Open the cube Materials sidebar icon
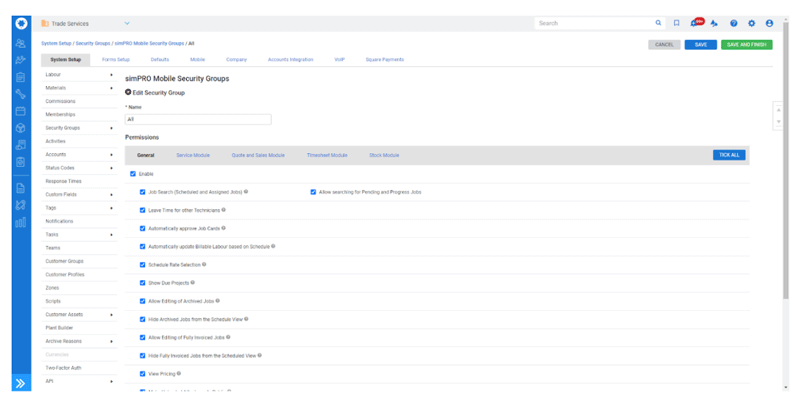The height and width of the screenshot is (400, 800). click(21, 128)
